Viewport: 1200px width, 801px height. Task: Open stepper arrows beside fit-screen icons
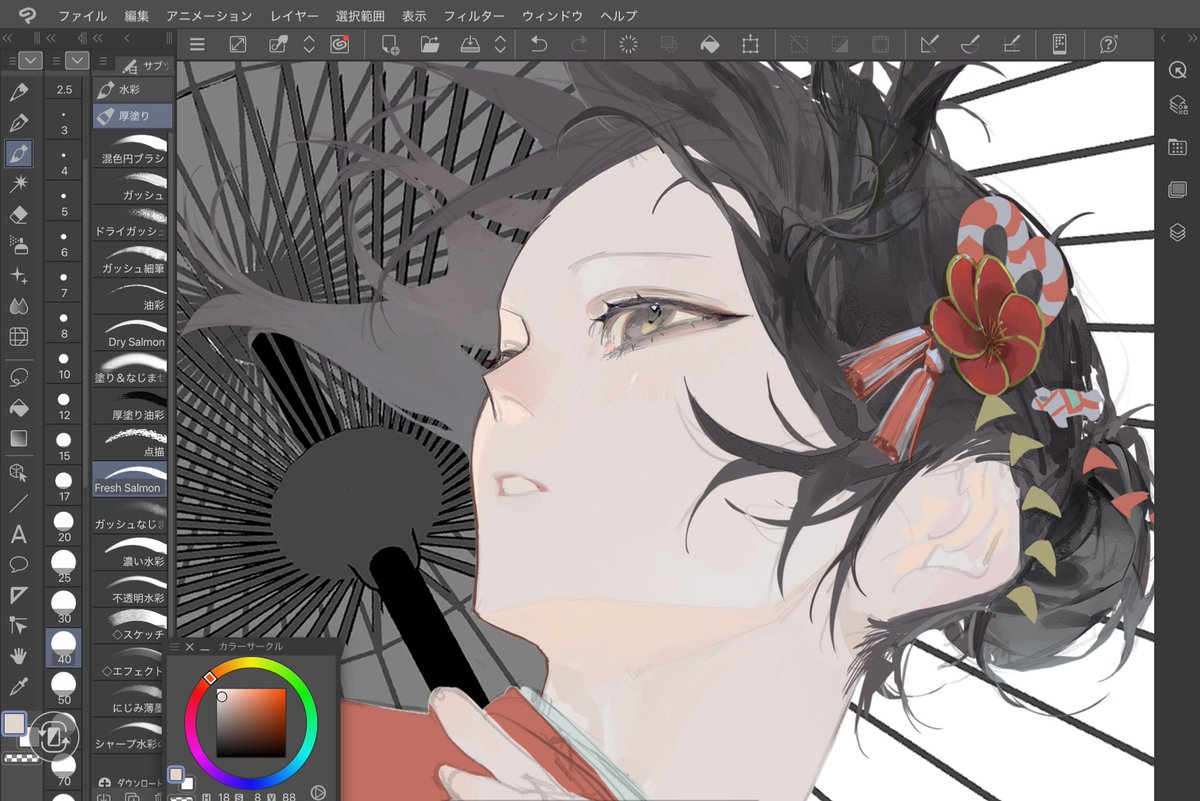pos(309,44)
